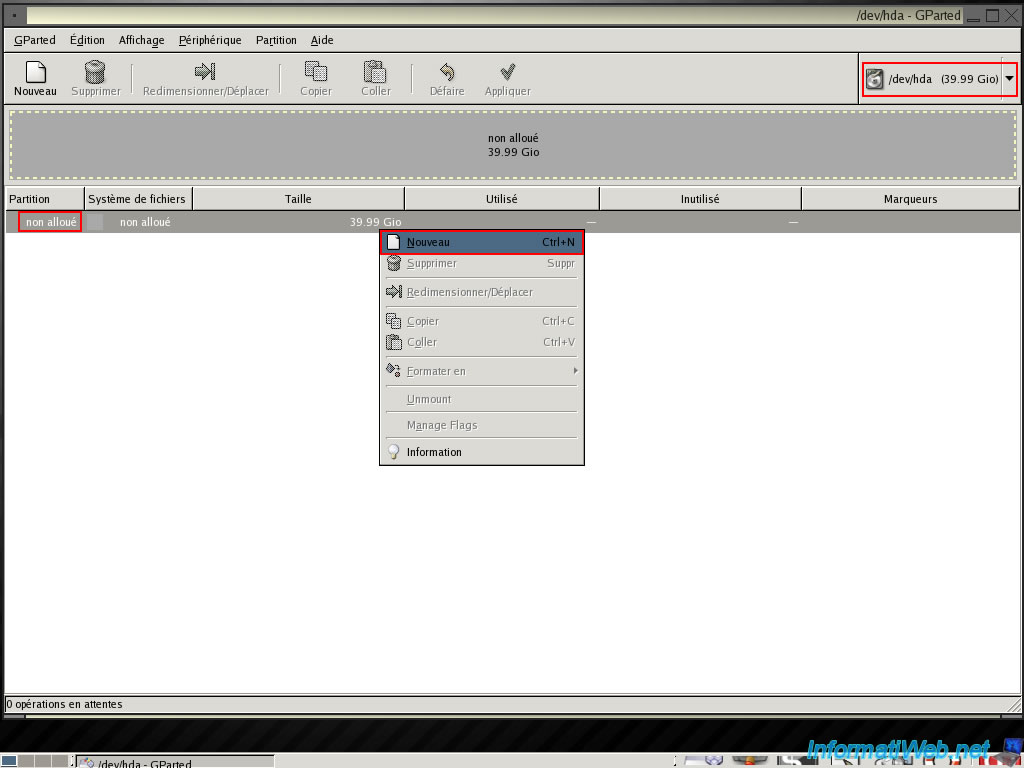Select the non alloué partition name cell
The image size is (1024, 768).
click(50, 222)
